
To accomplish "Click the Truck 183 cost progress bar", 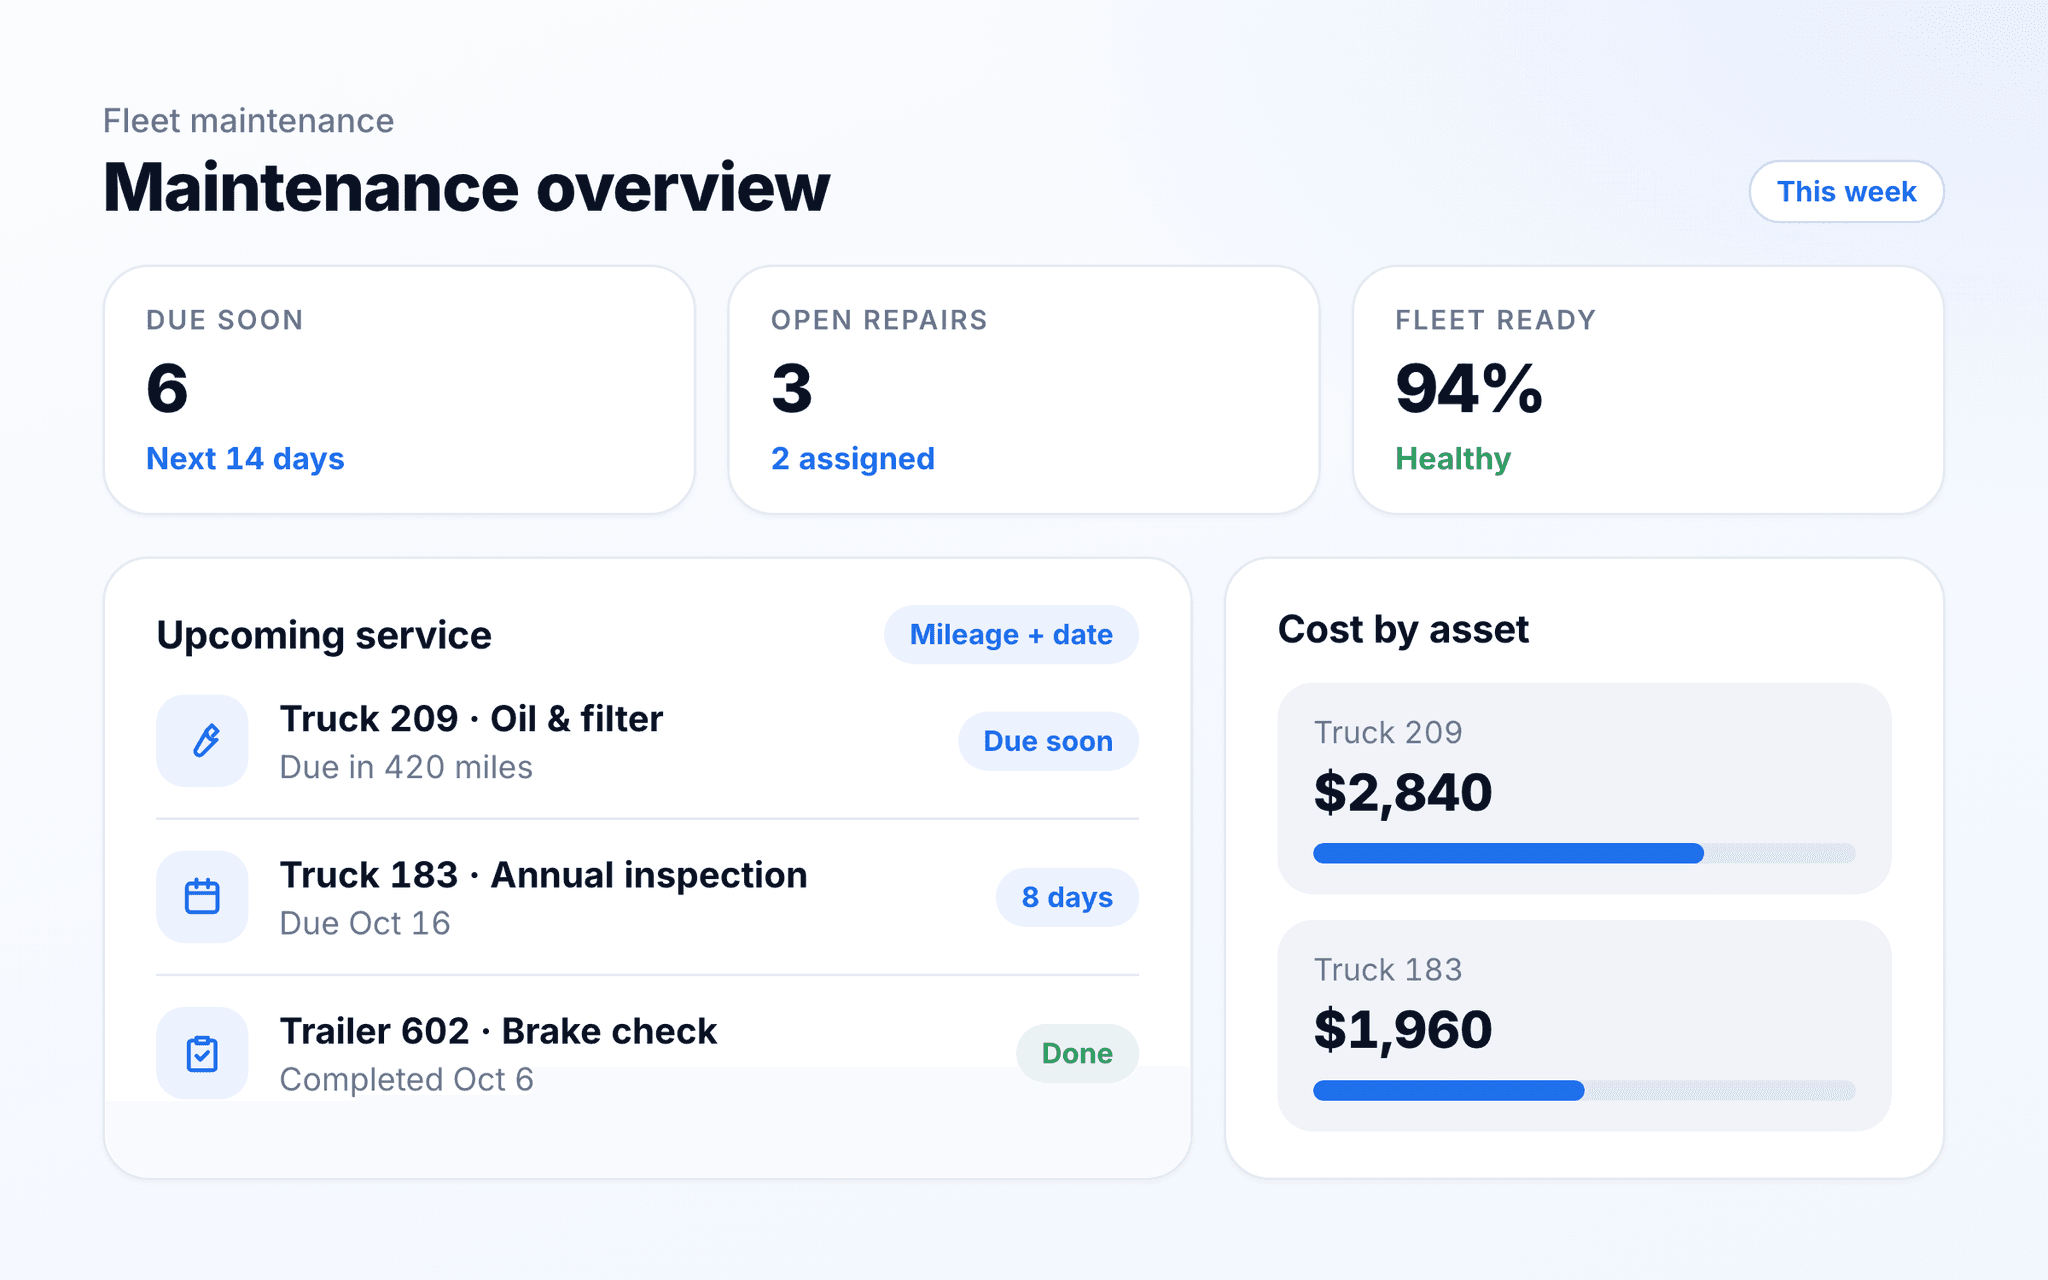I will (x=1584, y=1090).
